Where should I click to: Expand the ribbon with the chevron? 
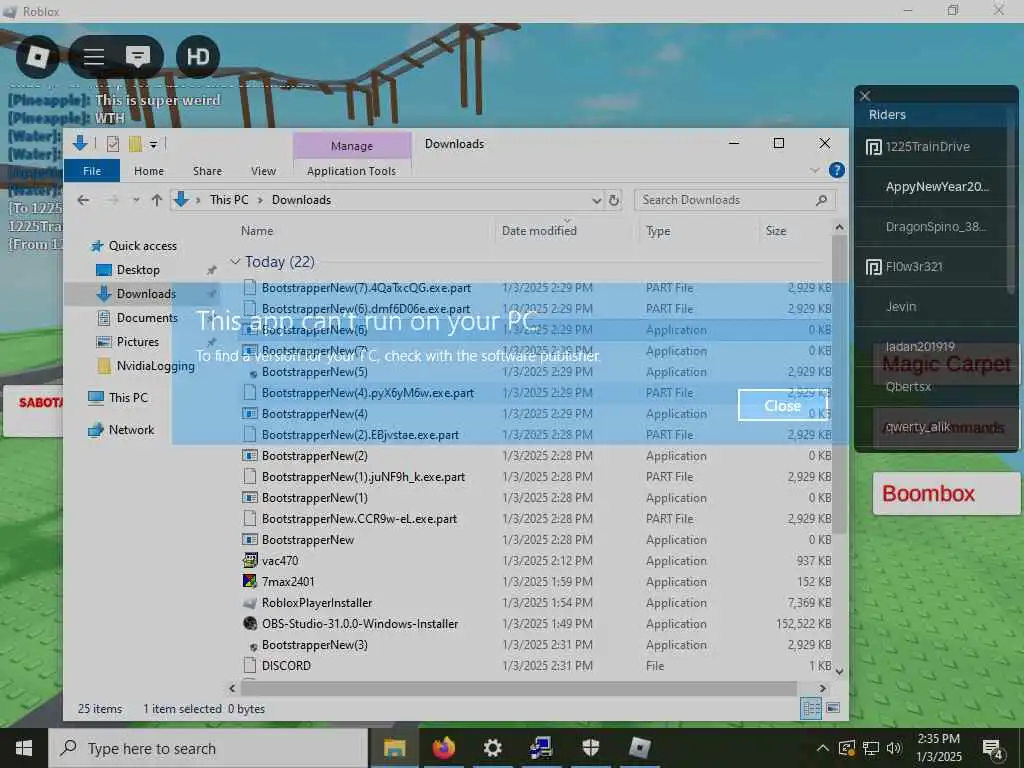pos(814,170)
